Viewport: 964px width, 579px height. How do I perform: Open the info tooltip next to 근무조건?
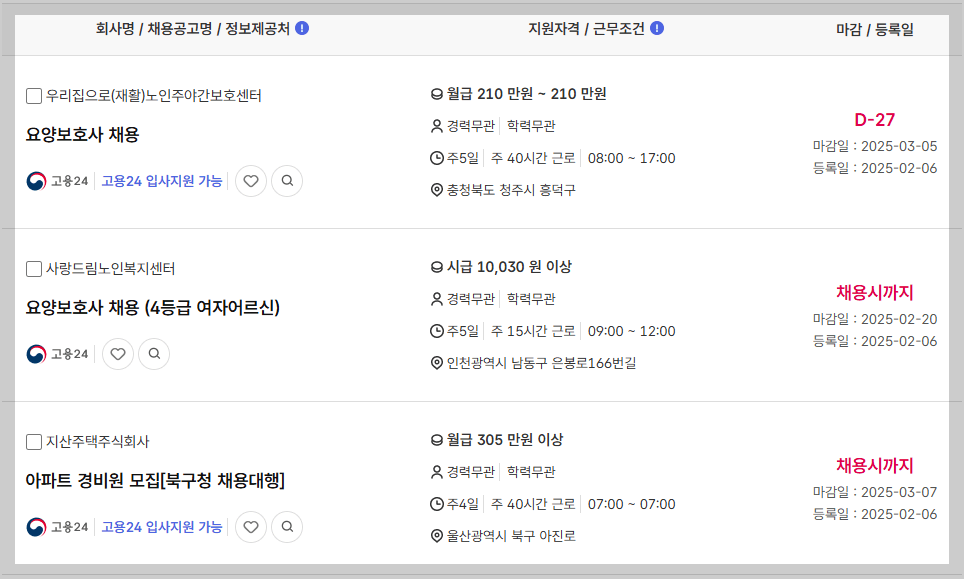click(657, 28)
